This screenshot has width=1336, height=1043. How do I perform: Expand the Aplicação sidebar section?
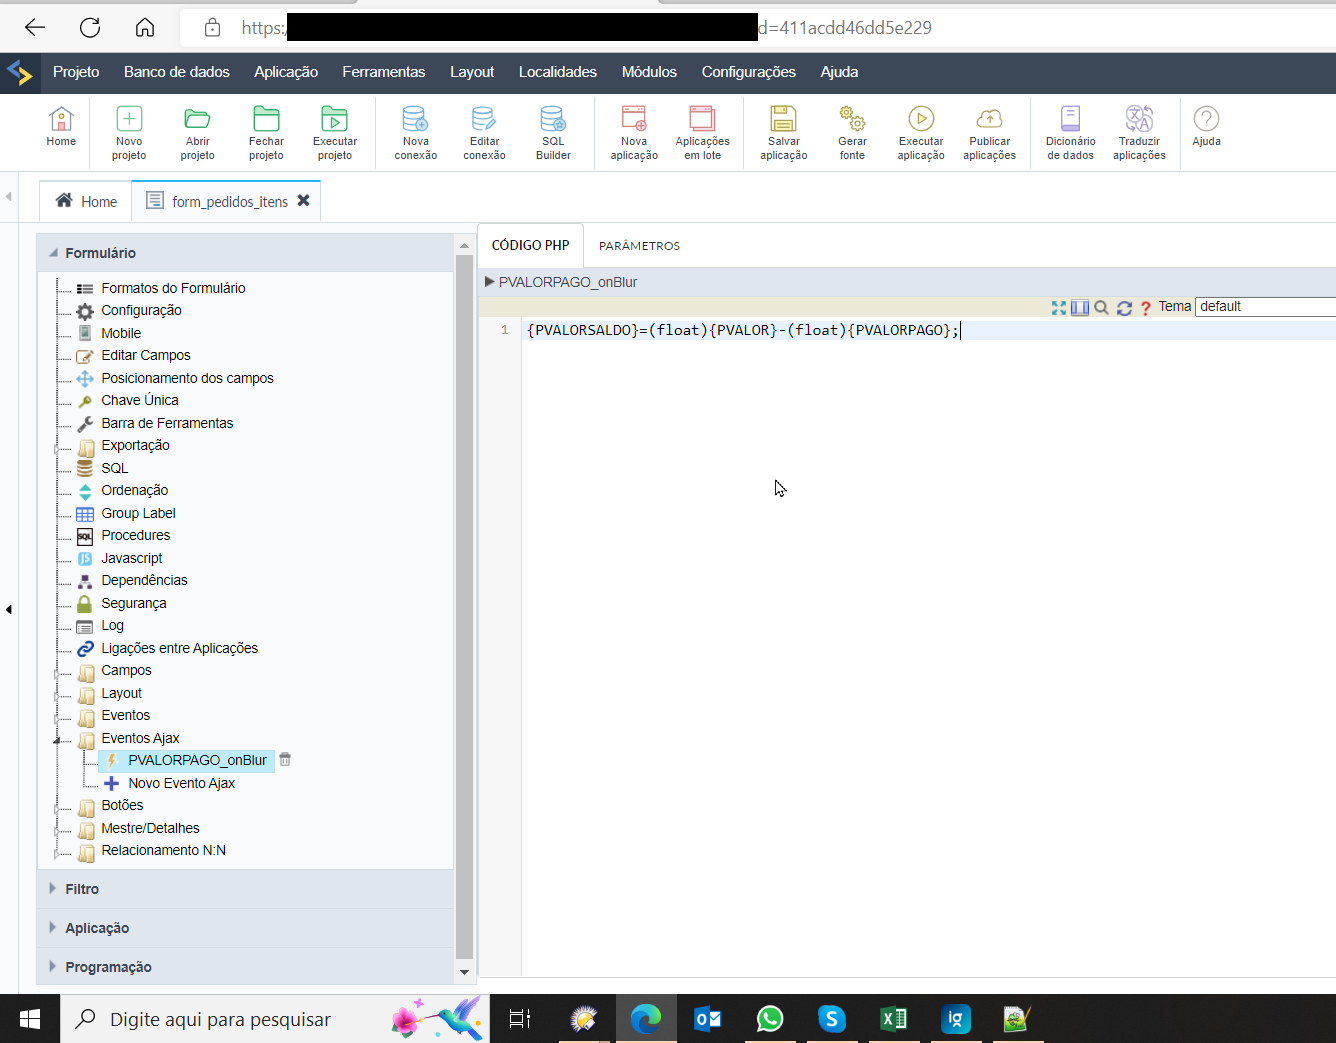pyautogui.click(x=246, y=928)
